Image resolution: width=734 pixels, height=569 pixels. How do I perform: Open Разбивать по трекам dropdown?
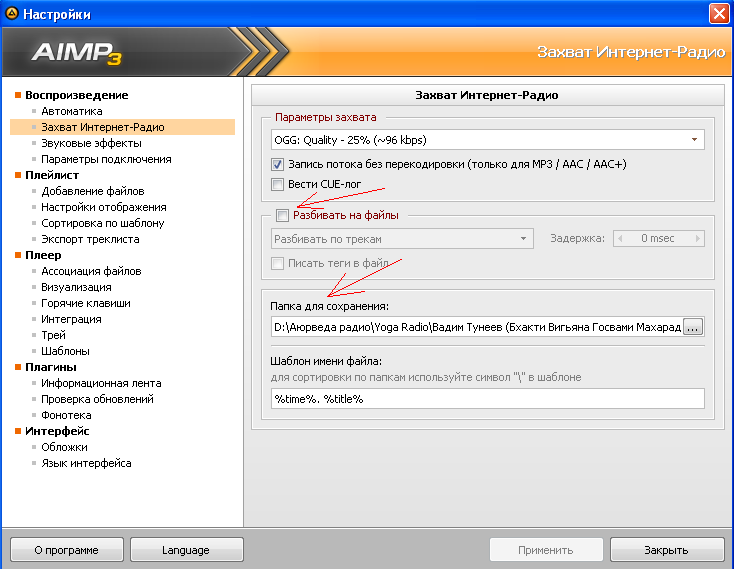pos(402,239)
